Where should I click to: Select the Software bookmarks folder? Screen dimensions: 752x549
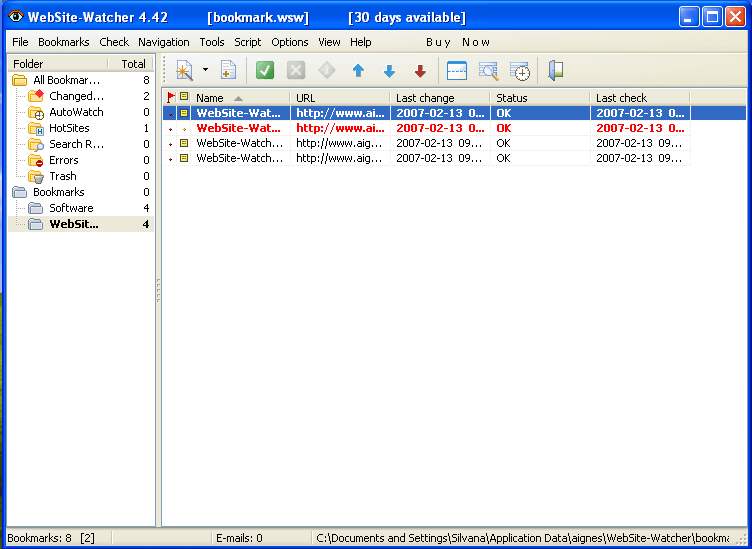pos(71,208)
